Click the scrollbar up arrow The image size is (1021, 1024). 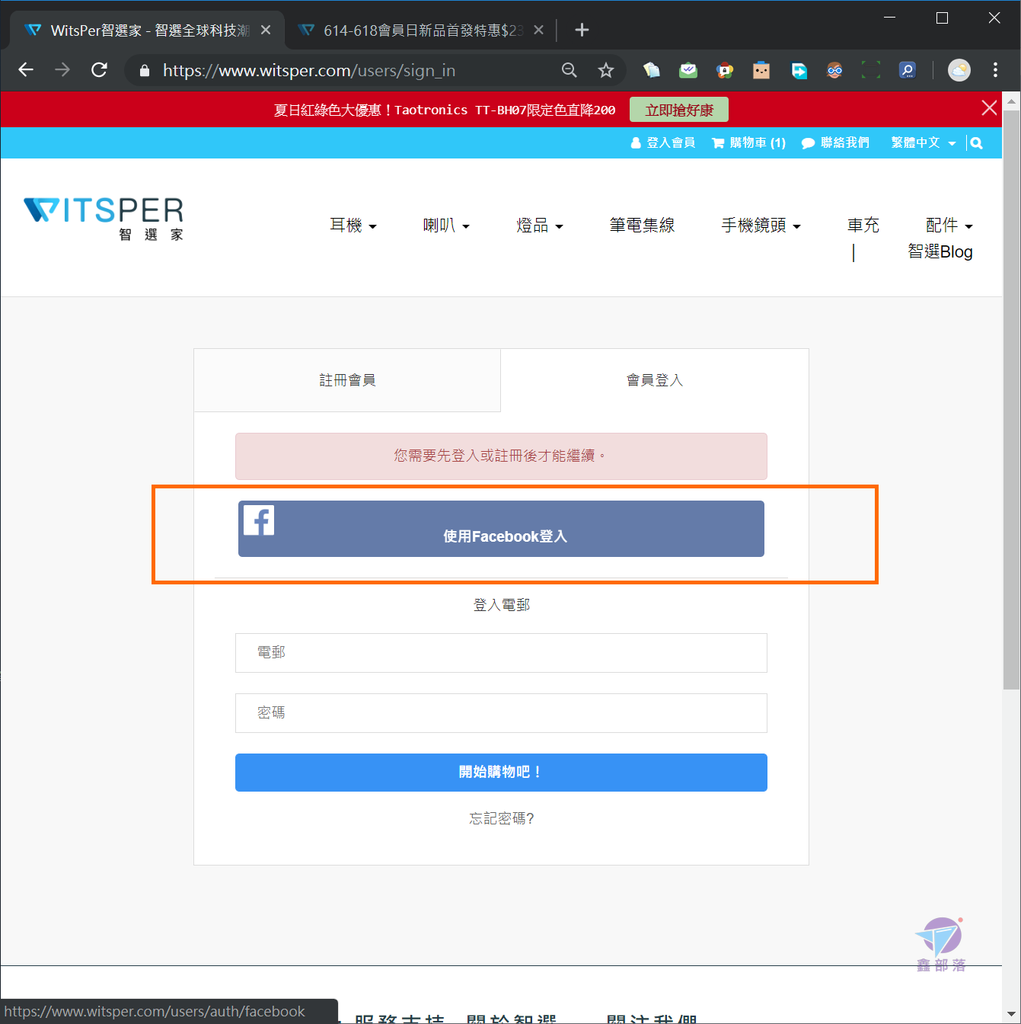coord(1012,101)
